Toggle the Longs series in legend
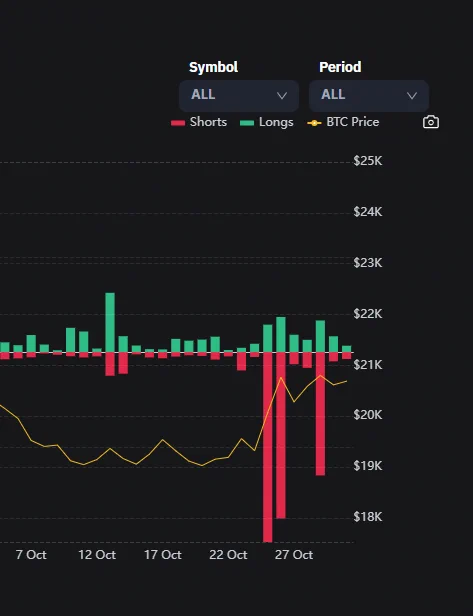Screen dimensions: 473x616 pos(267,122)
